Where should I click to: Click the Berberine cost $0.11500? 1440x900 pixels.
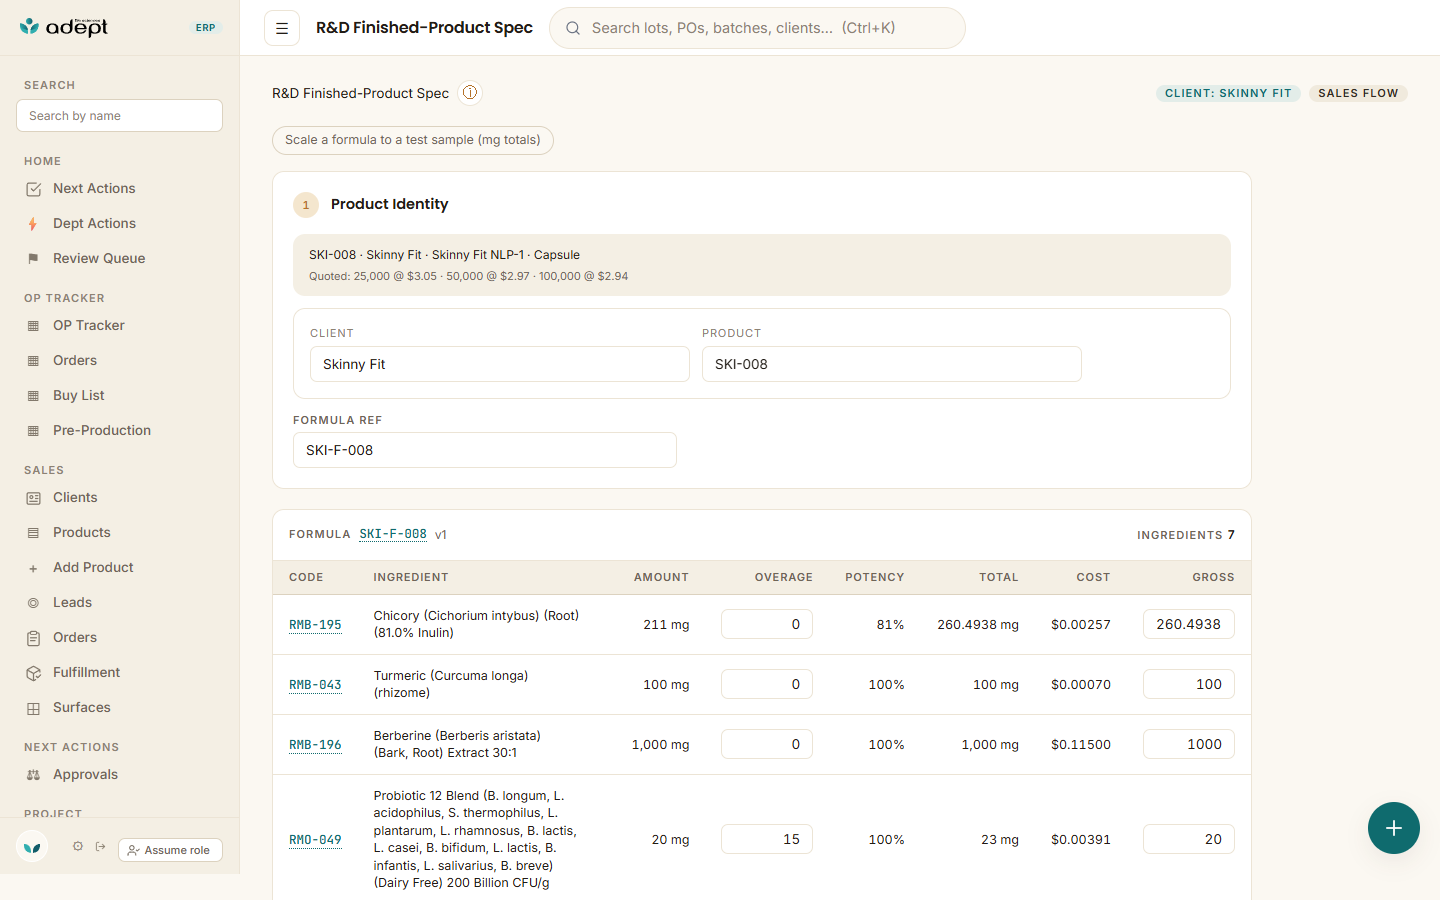pos(1081,745)
